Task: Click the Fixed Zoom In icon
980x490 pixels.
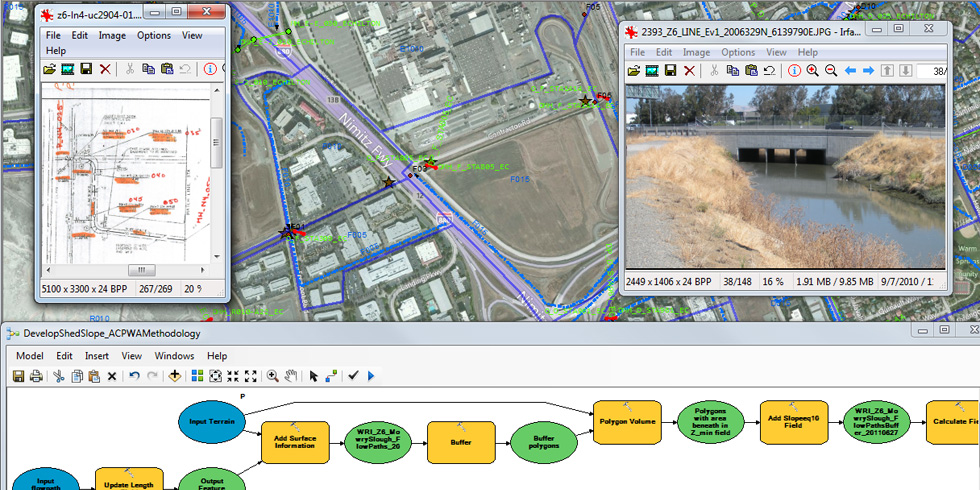Action: point(233,376)
